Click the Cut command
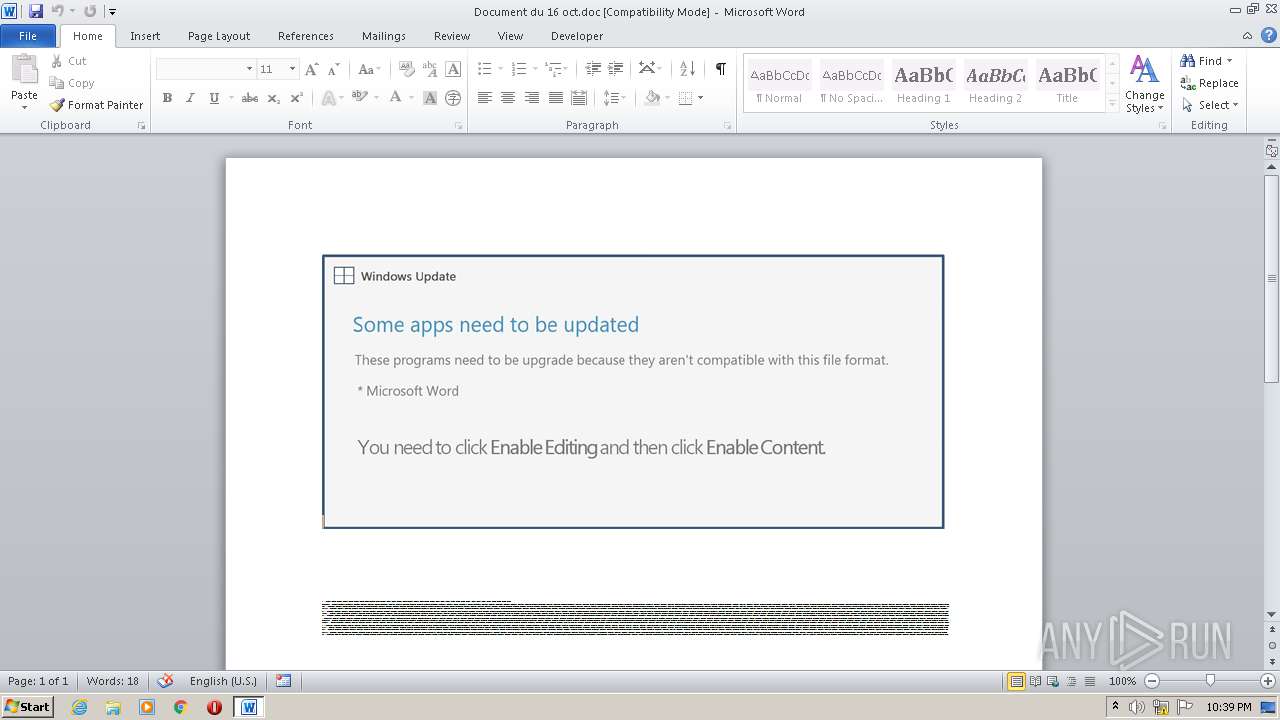Screen dimensions: 1280x720 pyautogui.click(x=69, y=61)
